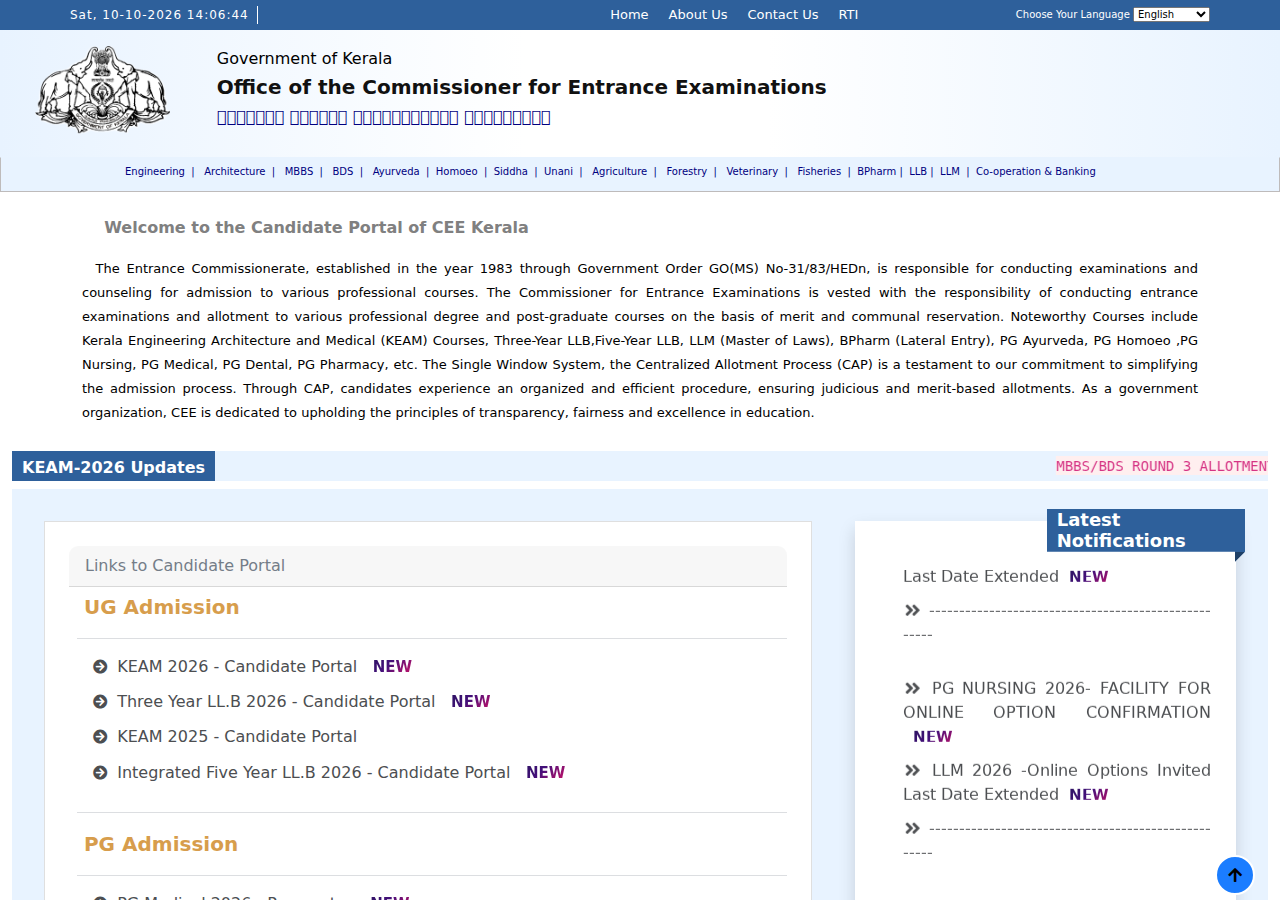Open the About Us menu item
The width and height of the screenshot is (1280, 900).
click(x=698, y=14)
